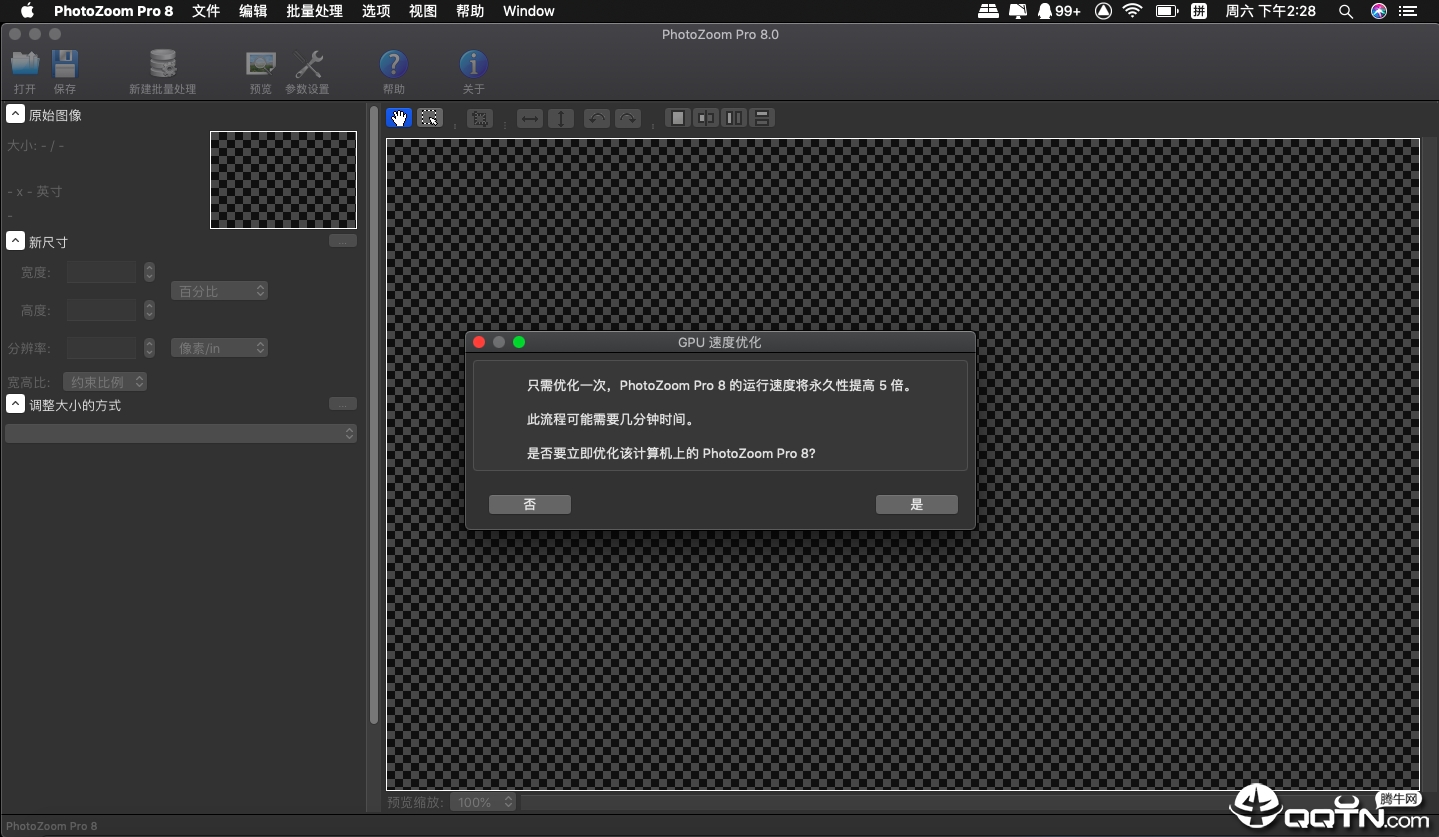The image size is (1439, 837).
Task: Switch to side-by-side preview layout
Action: pyautogui.click(x=734, y=118)
